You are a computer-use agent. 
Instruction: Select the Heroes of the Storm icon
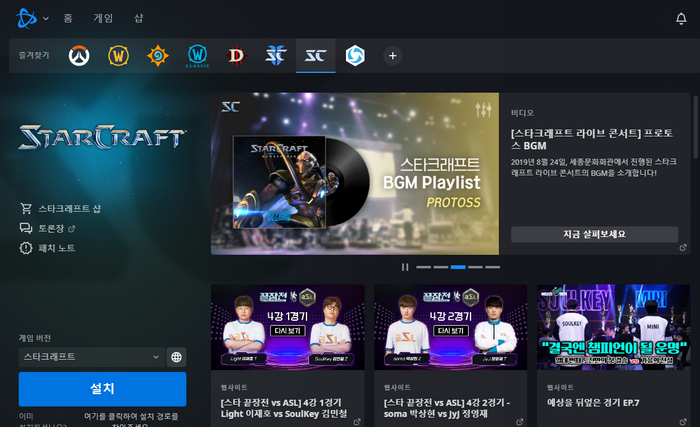355,56
